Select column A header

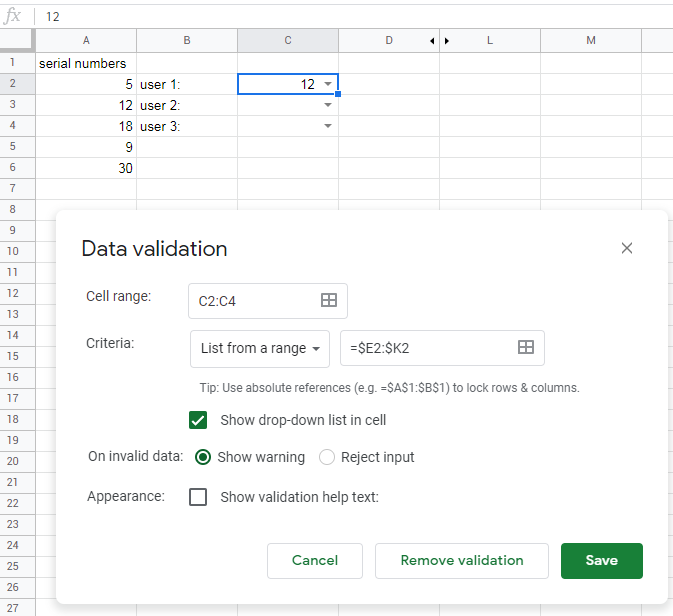point(86,40)
